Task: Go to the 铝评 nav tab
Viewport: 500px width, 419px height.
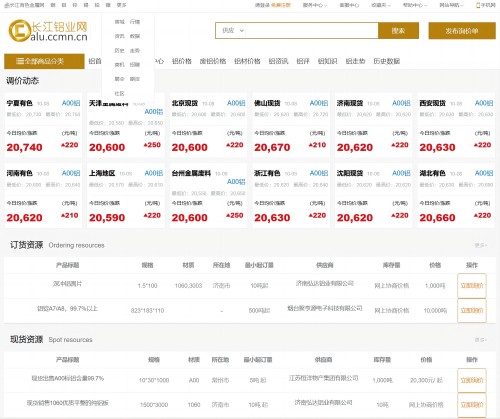Action: coord(303,61)
